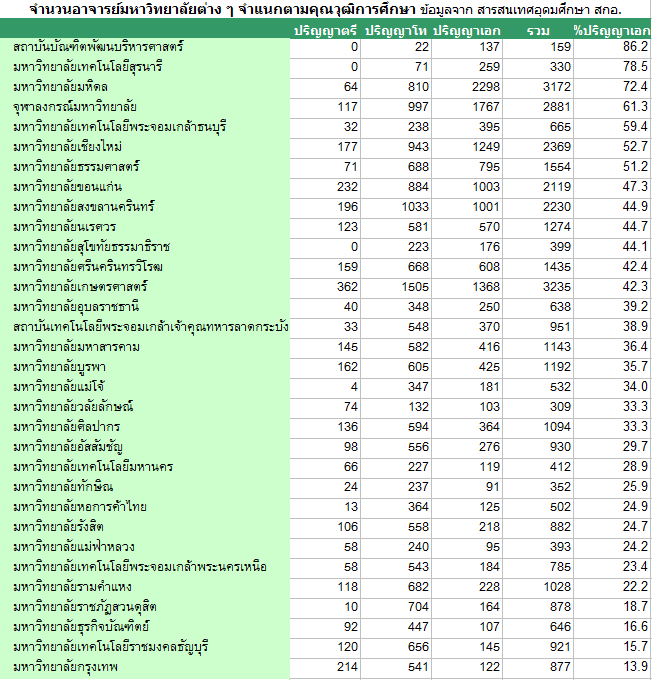Click the รวม column header

pyautogui.click(x=538, y=31)
